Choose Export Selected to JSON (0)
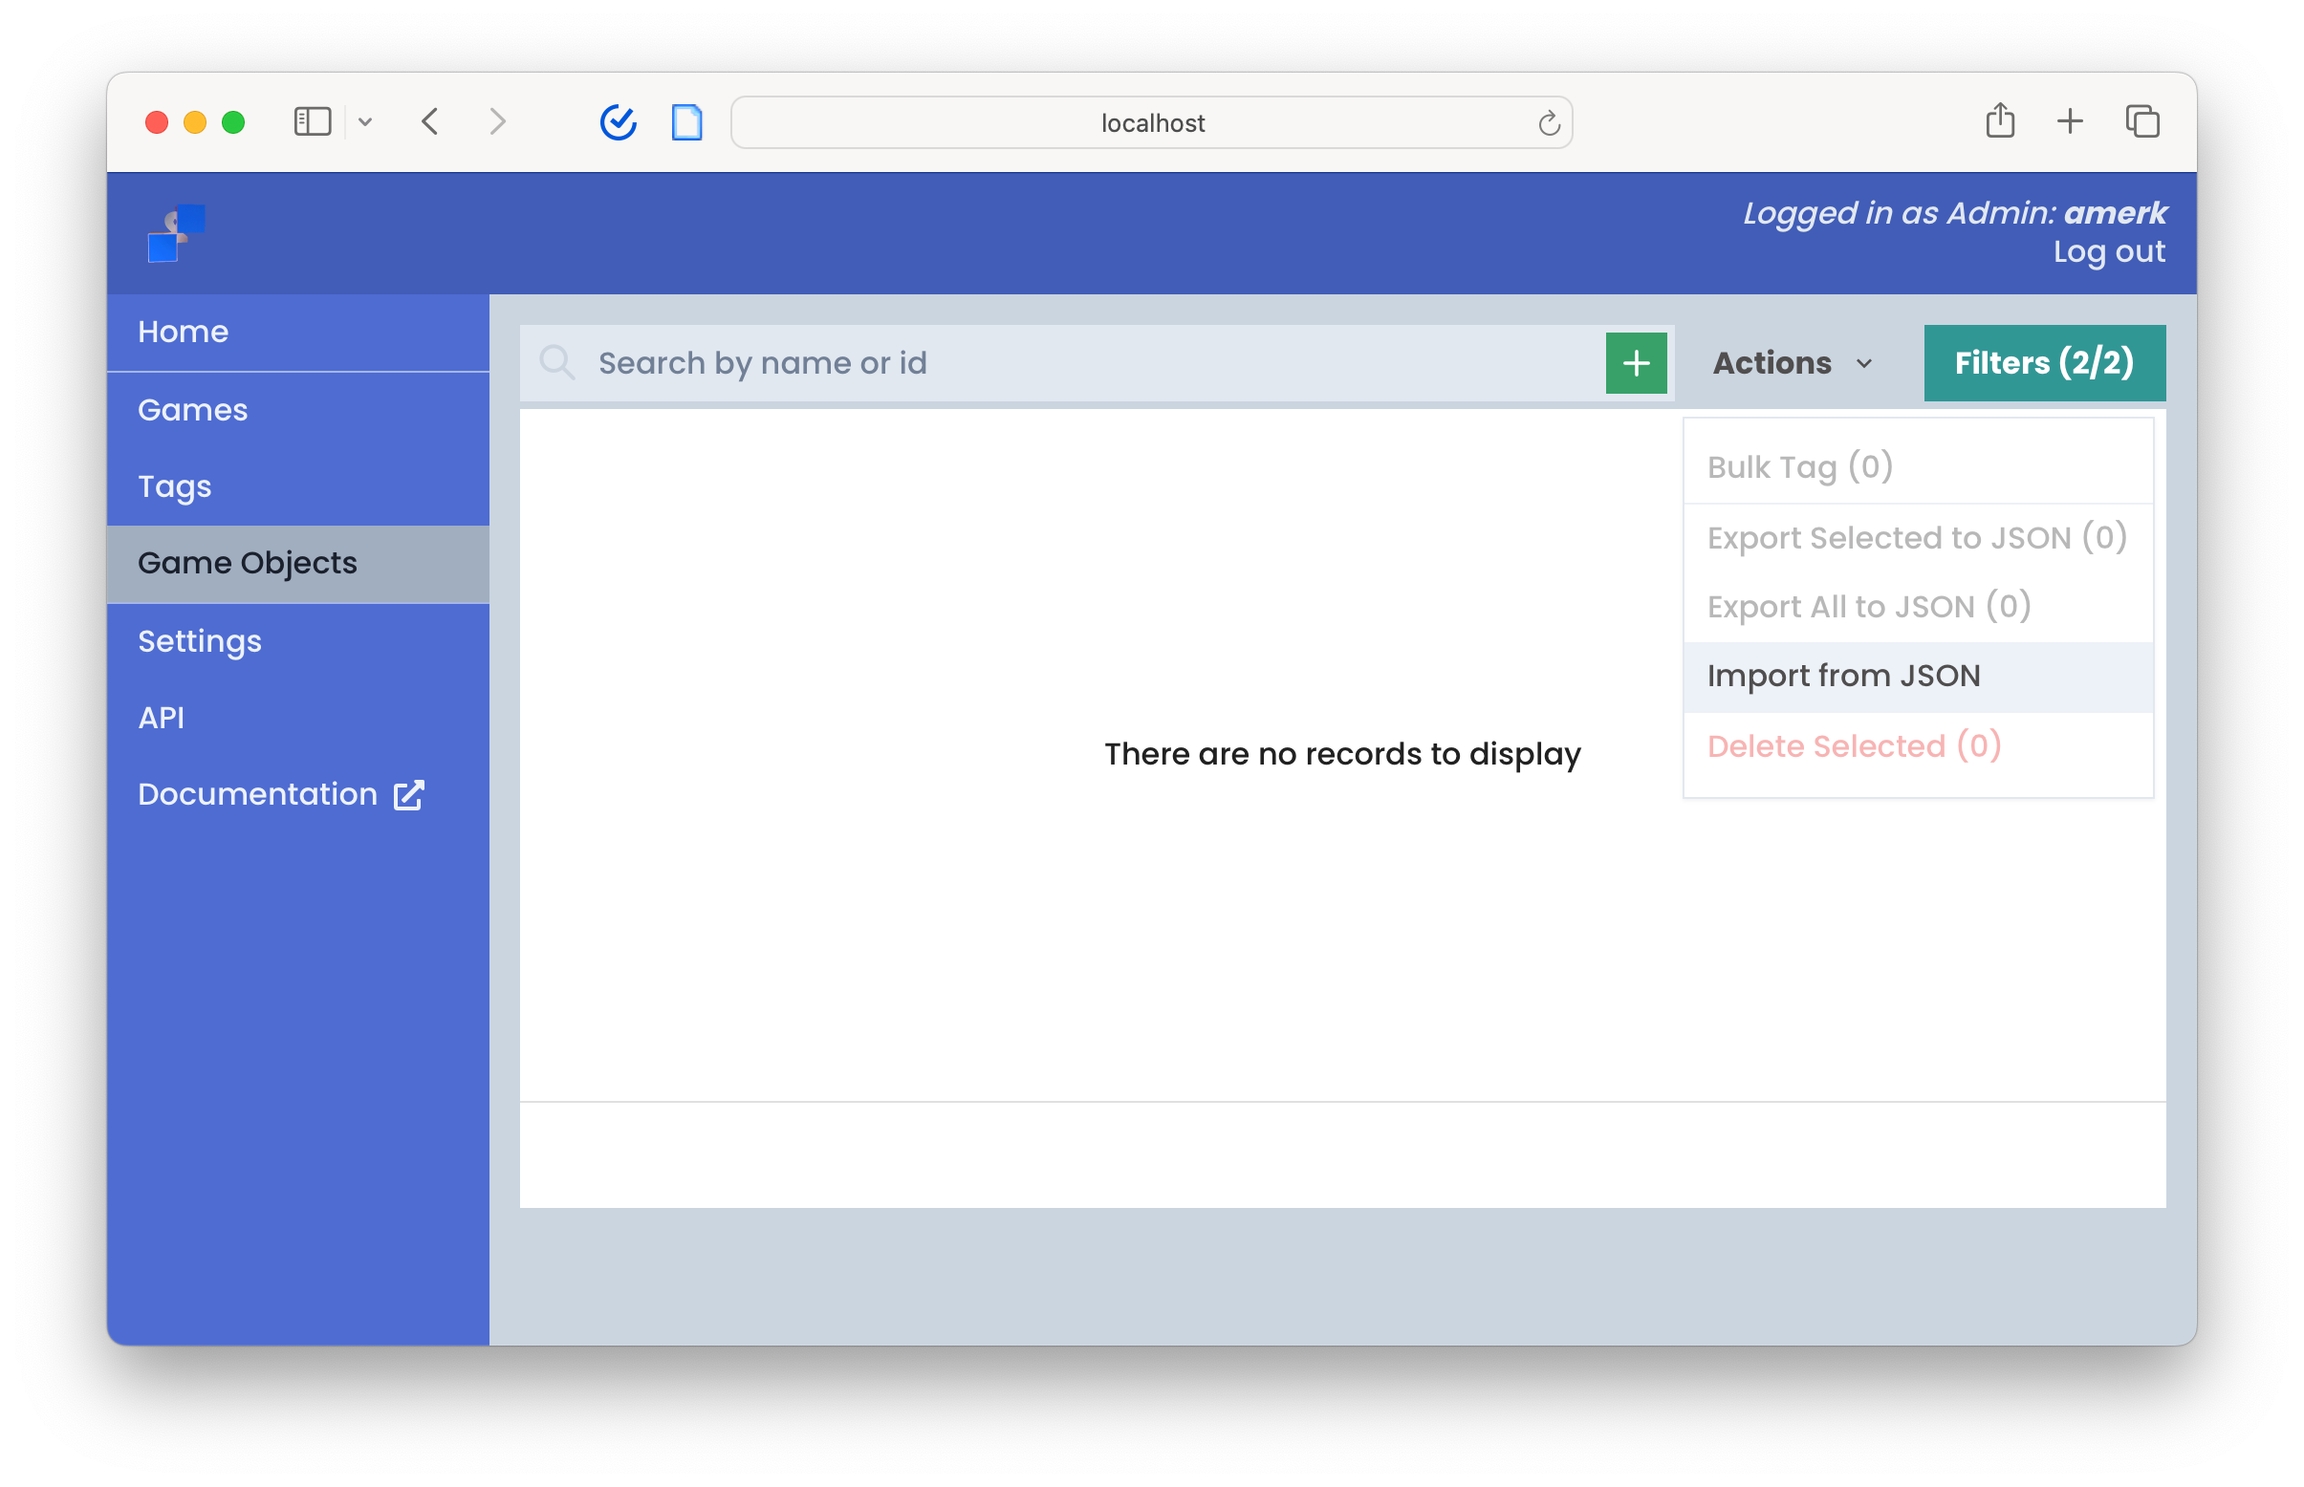The image size is (2304, 1487). [x=1917, y=538]
